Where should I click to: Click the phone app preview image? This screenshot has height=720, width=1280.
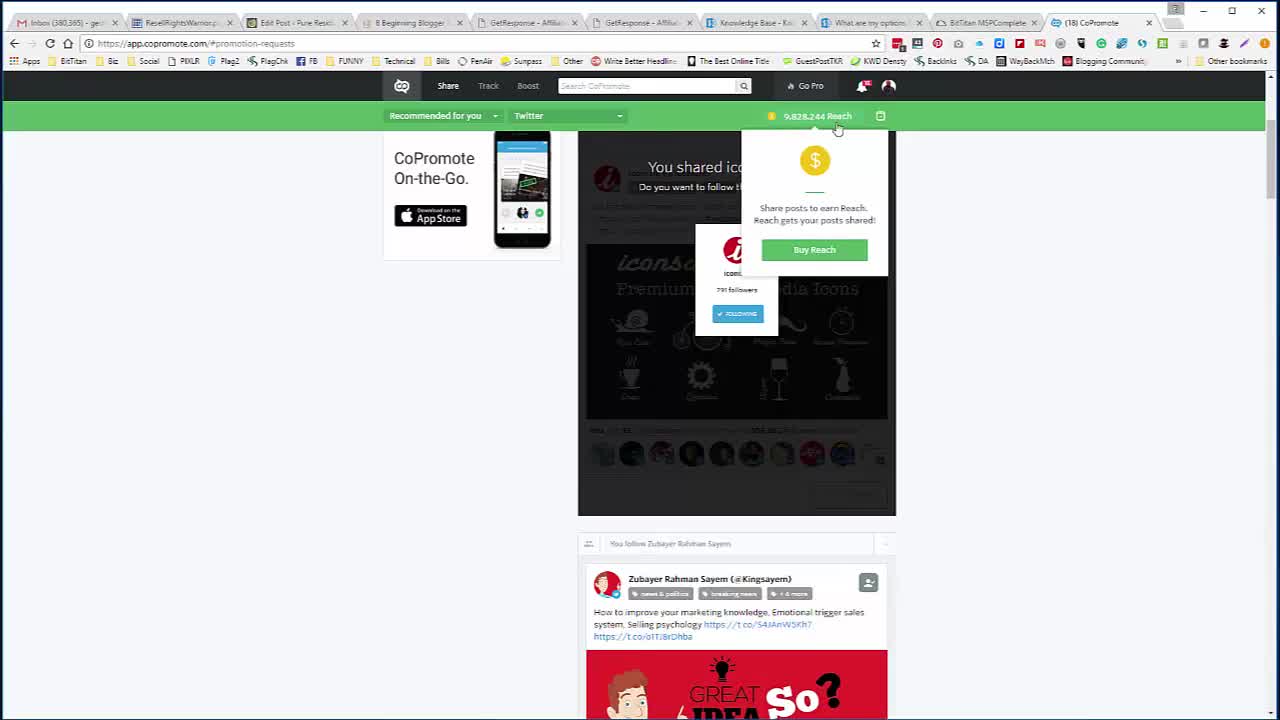click(x=522, y=190)
